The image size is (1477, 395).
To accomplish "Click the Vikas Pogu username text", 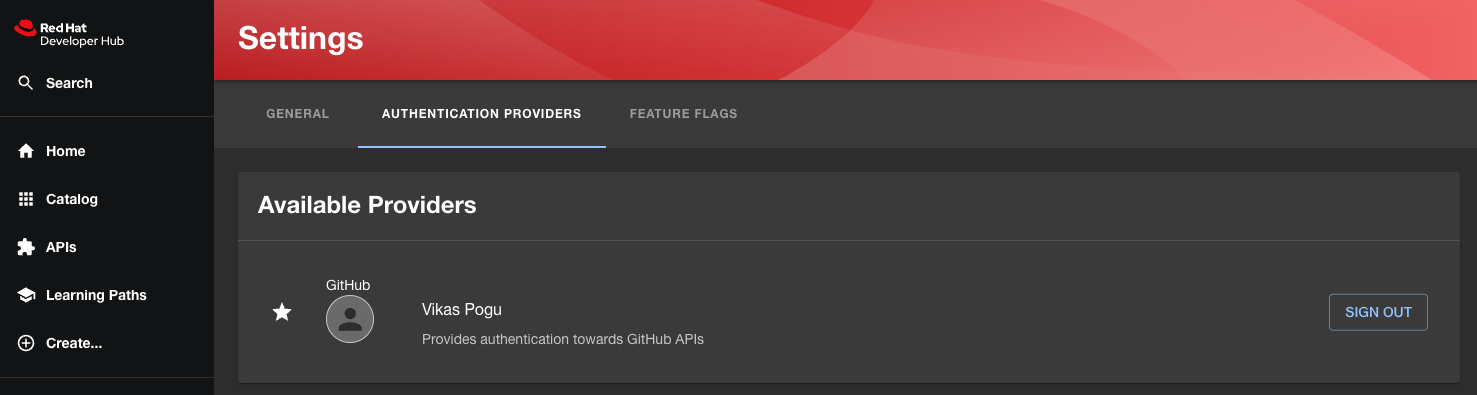I will coord(462,309).
